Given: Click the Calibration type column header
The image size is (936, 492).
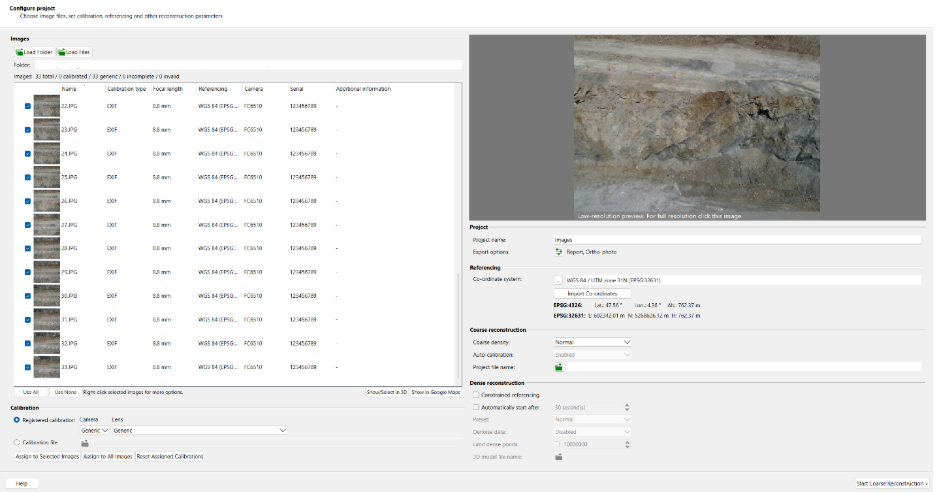Looking at the screenshot, I should (126, 89).
